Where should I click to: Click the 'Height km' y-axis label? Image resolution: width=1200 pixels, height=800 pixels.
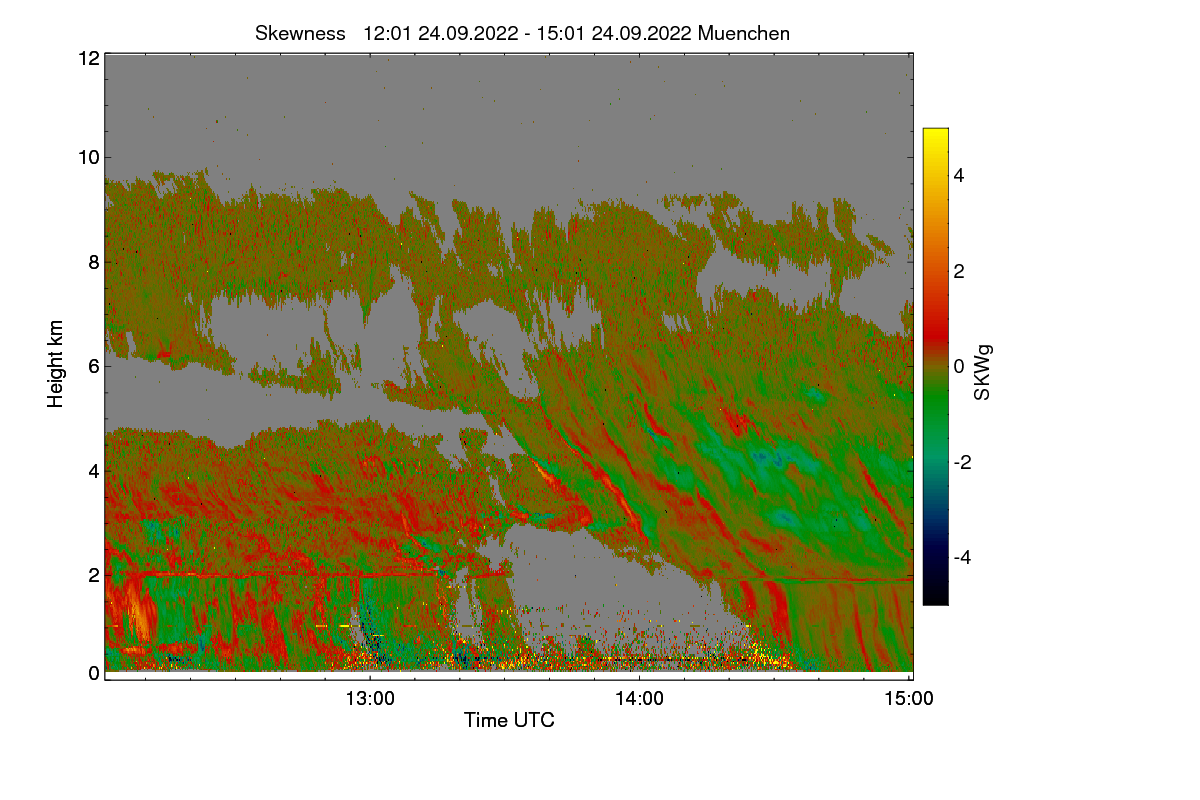55,364
